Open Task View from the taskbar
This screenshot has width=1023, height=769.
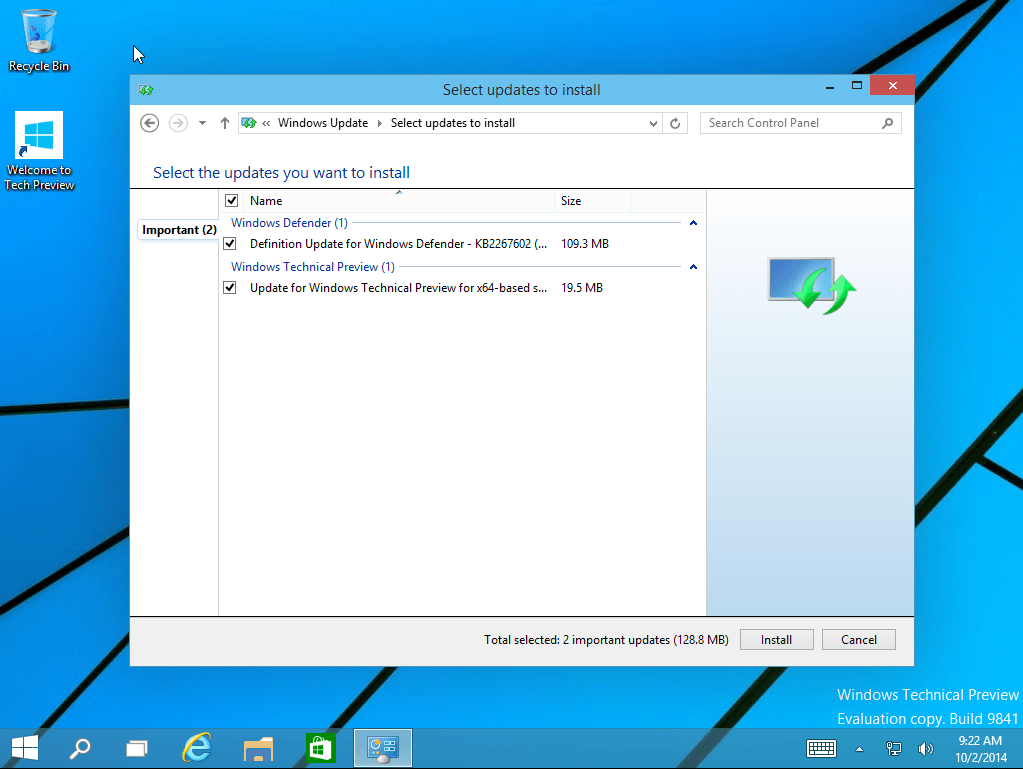point(136,748)
